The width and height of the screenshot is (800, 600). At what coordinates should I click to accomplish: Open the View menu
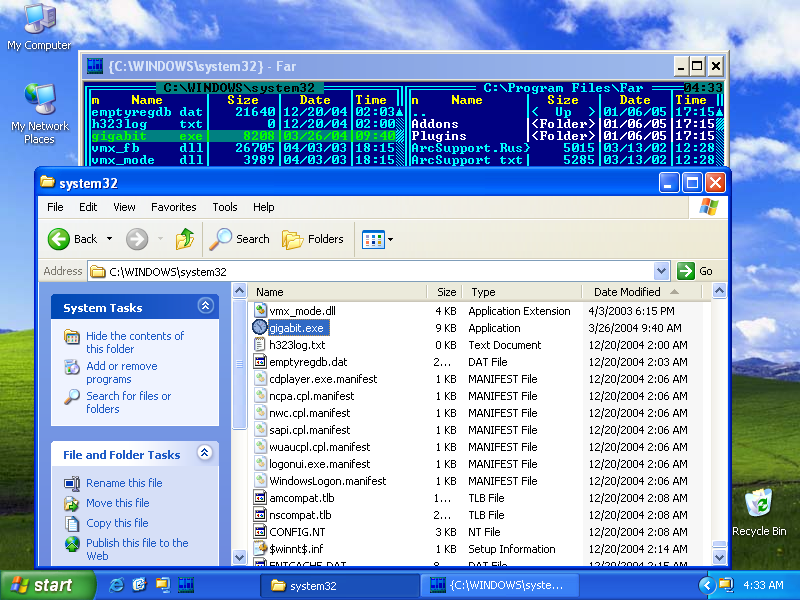click(x=124, y=207)
